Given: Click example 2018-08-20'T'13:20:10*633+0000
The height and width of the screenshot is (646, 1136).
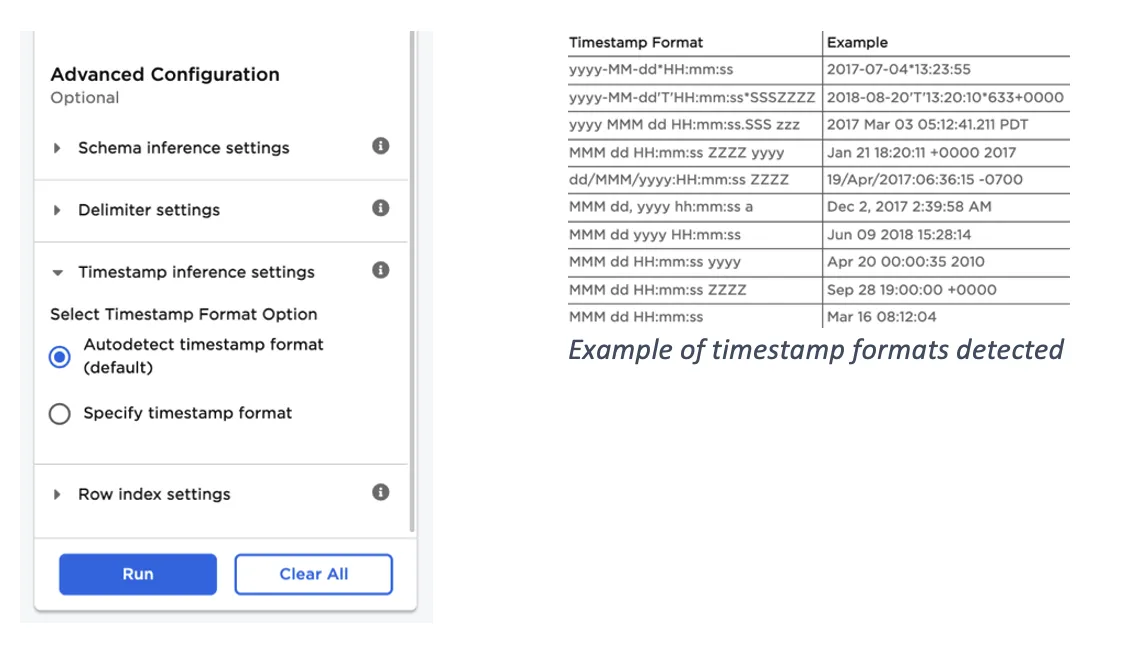Looking at the screenshot, I should [945, 97].
